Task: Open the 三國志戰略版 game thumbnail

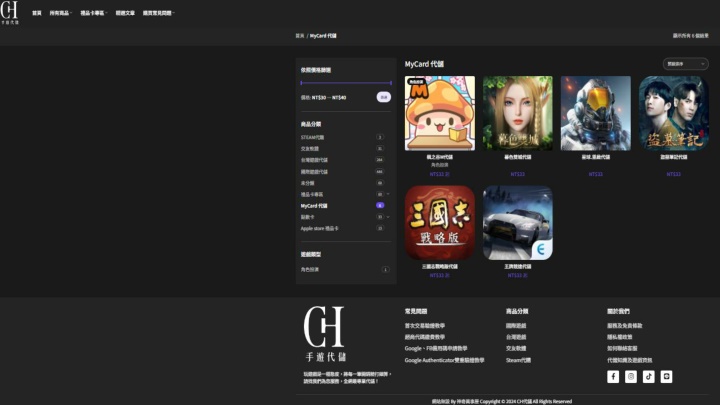Action: pos(439,223)
